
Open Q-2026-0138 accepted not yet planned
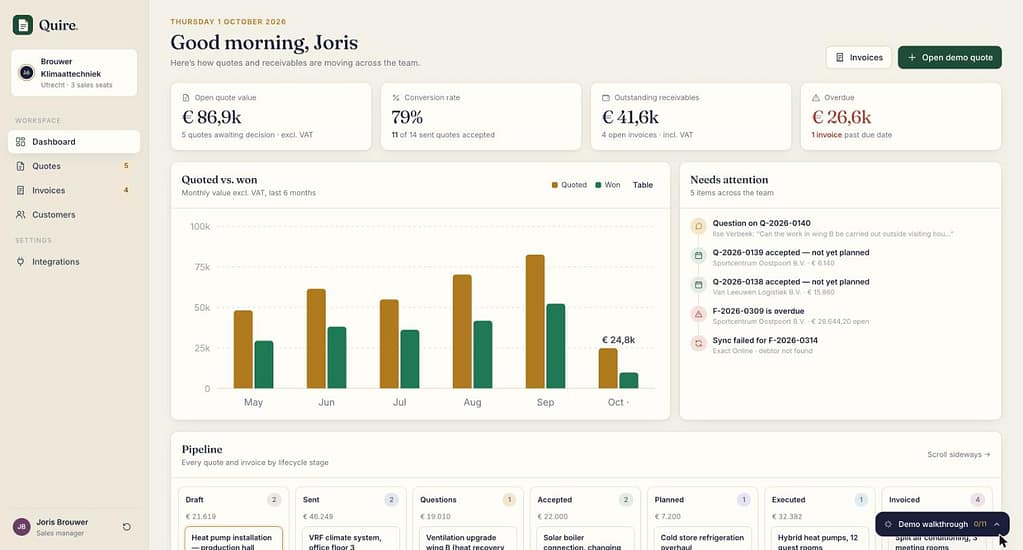840,286
